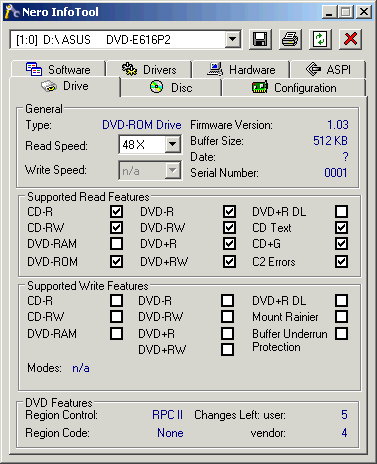Screen dimensions: 377x464
Task: Click the ASUS DVD-E616P2 drive combo box
Action: [125, 40]
